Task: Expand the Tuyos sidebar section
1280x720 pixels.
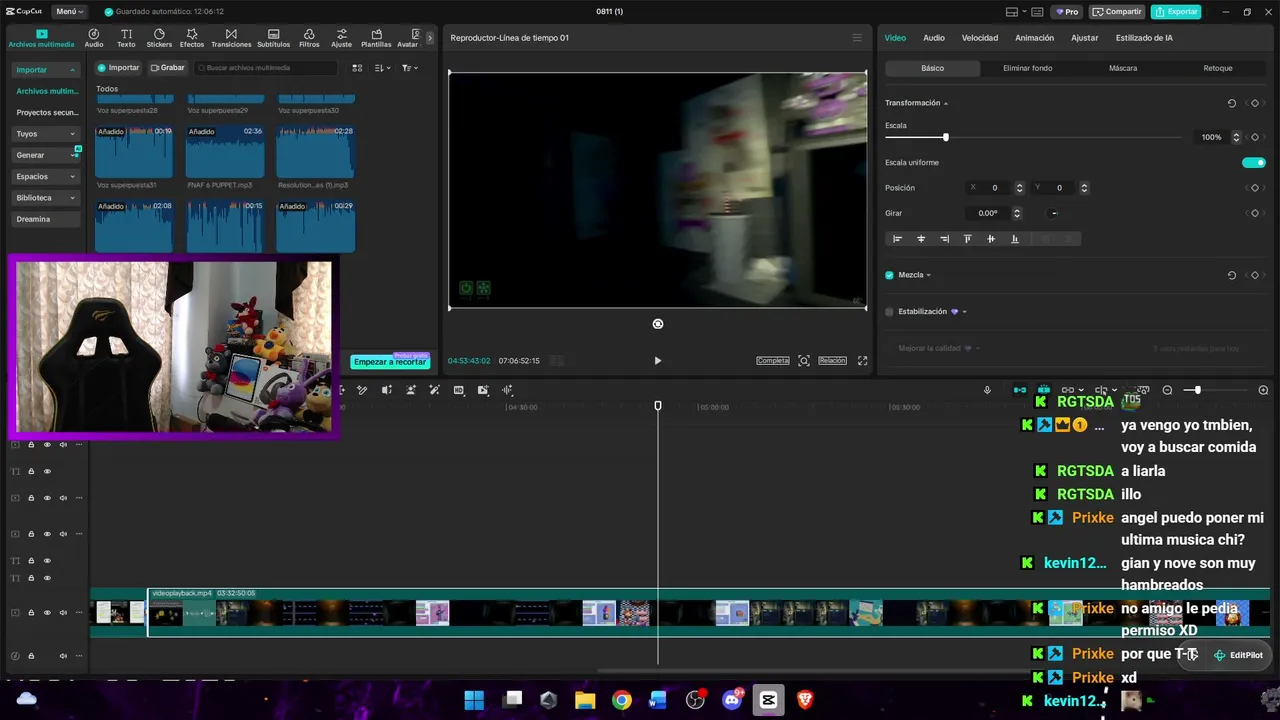Action: [72, 134]
